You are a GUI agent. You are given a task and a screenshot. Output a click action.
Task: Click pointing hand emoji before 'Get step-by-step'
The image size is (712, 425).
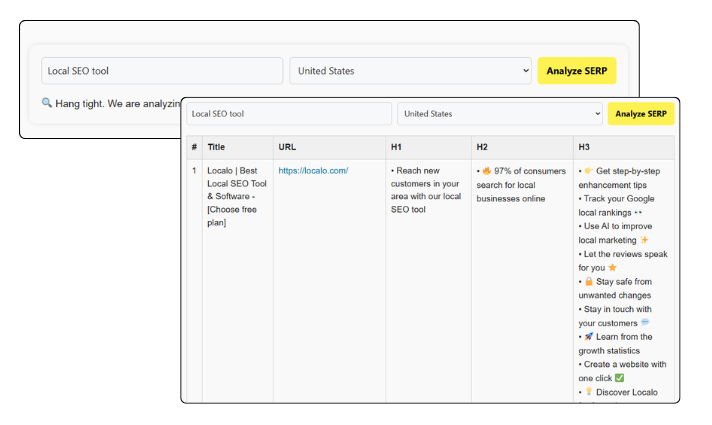coord(588,171)
